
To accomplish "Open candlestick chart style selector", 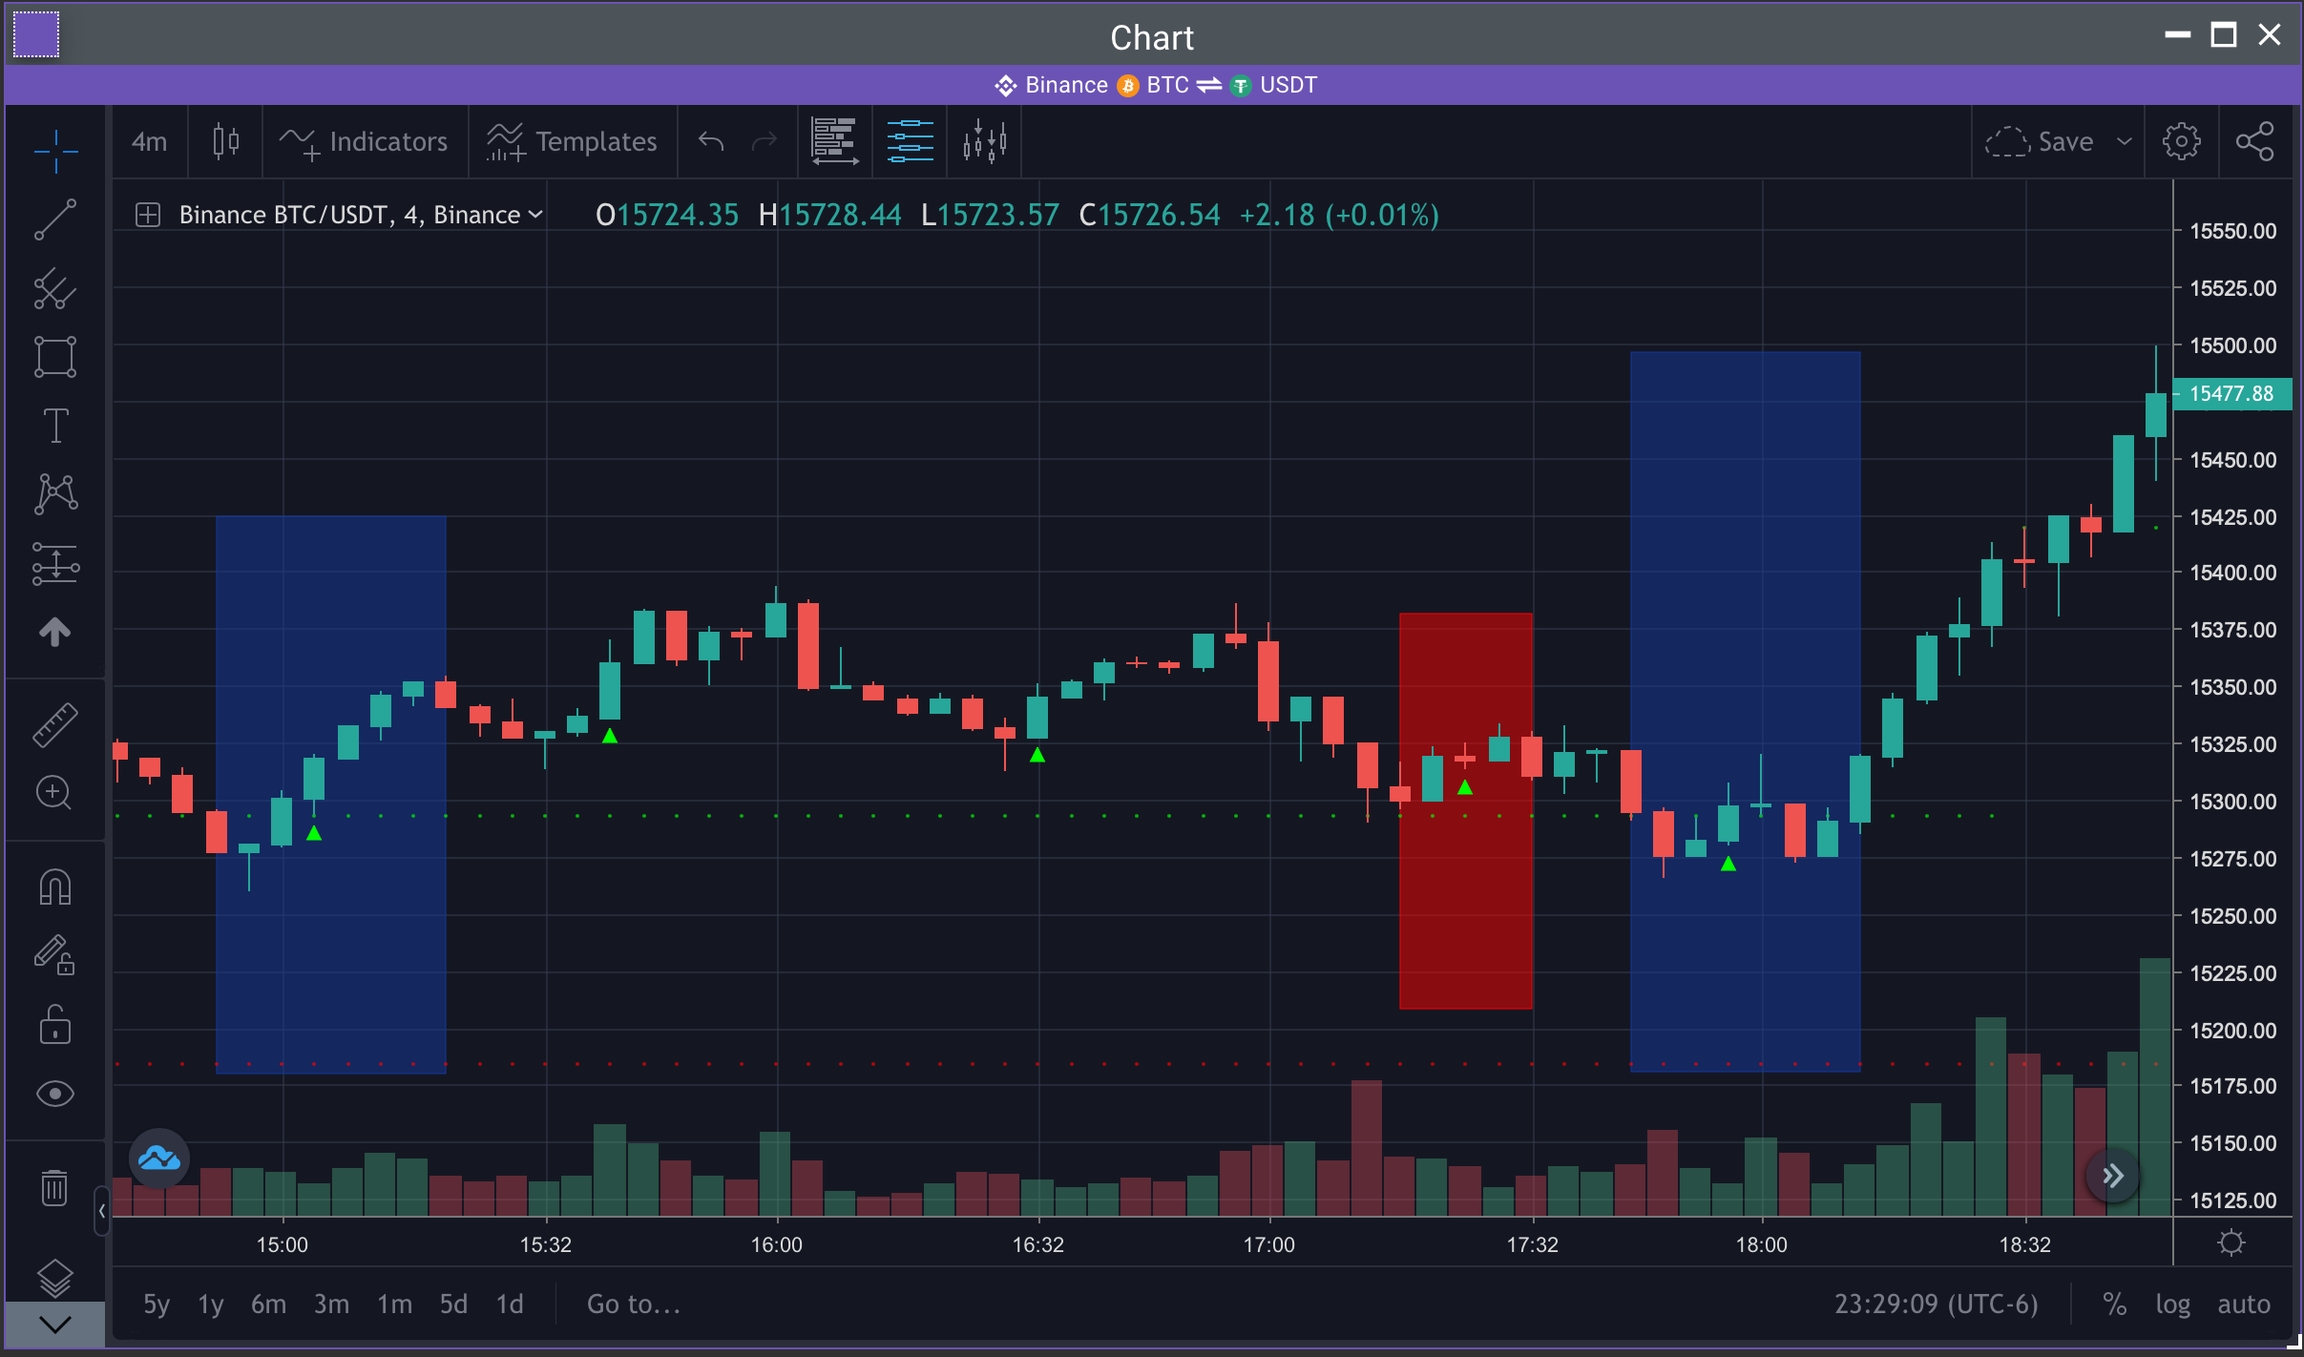I will pos(226,142).
